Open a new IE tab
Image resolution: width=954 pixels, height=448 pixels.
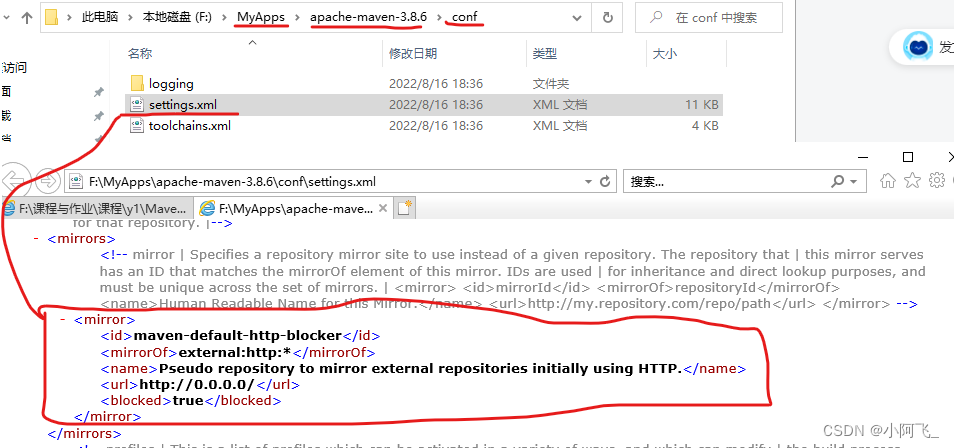point(405,208)
